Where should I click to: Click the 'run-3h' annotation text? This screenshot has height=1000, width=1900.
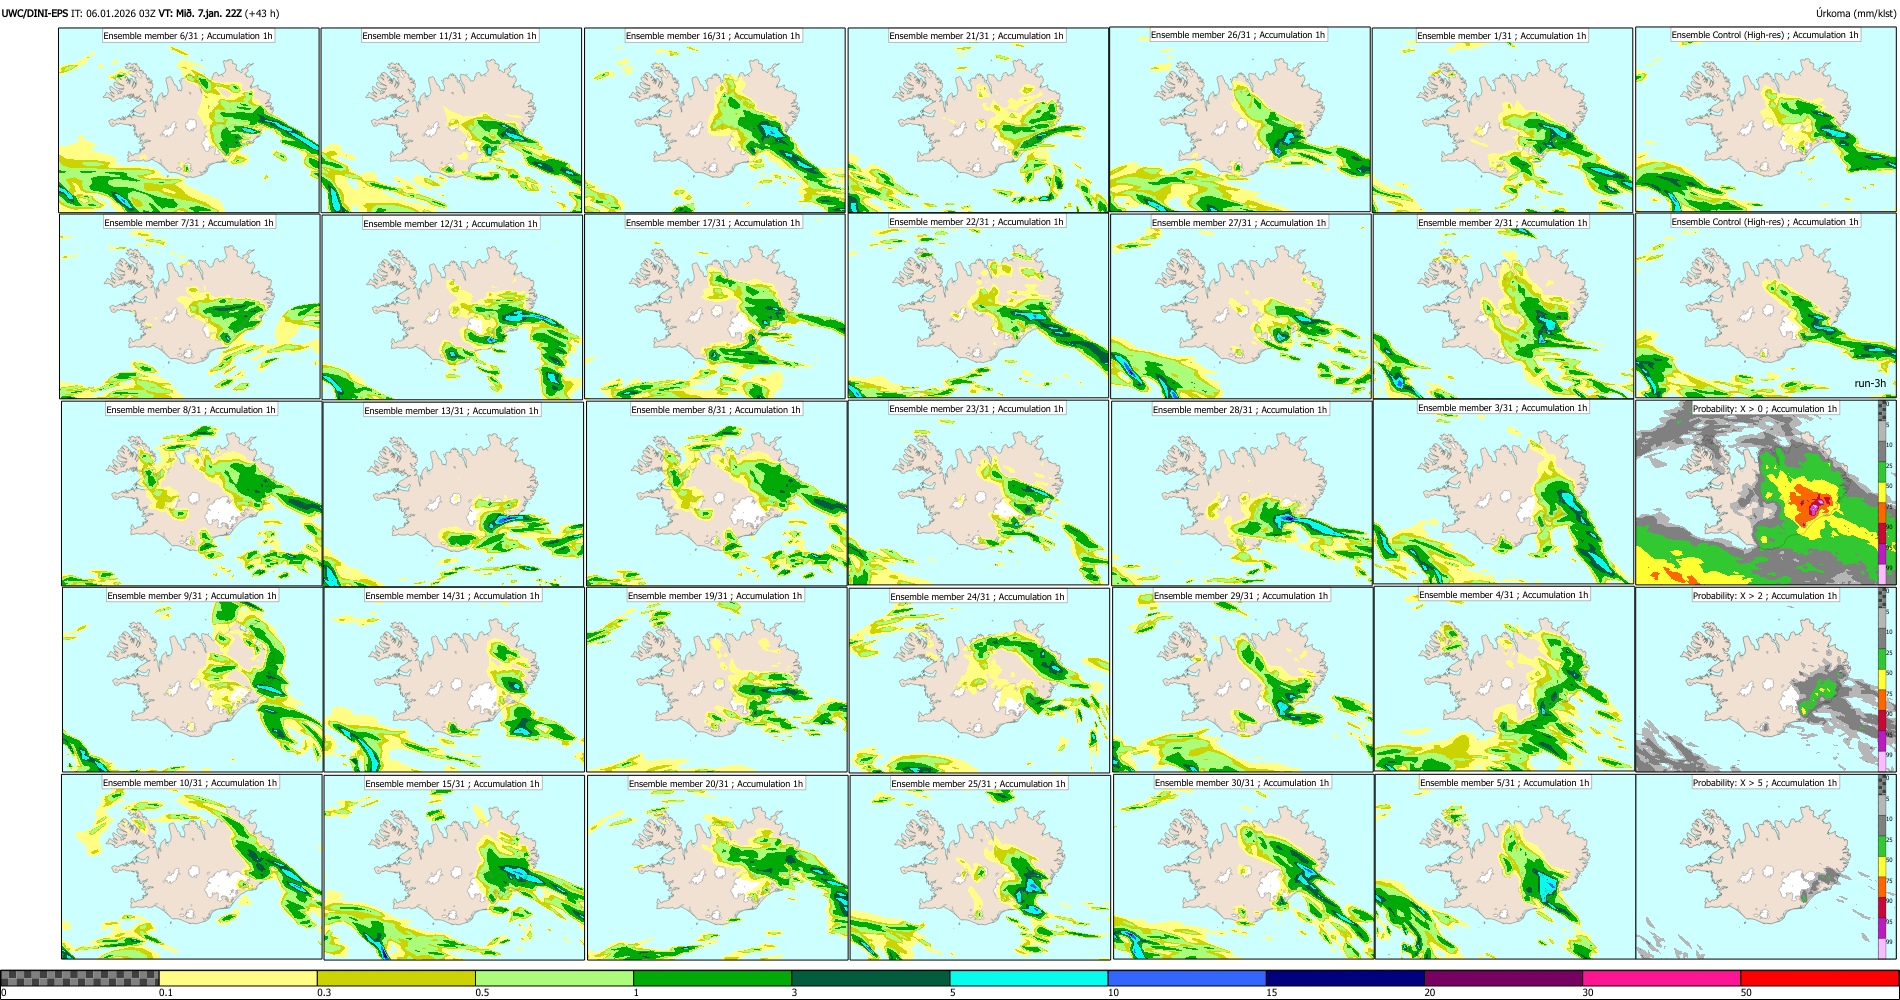coord(1870,383)
